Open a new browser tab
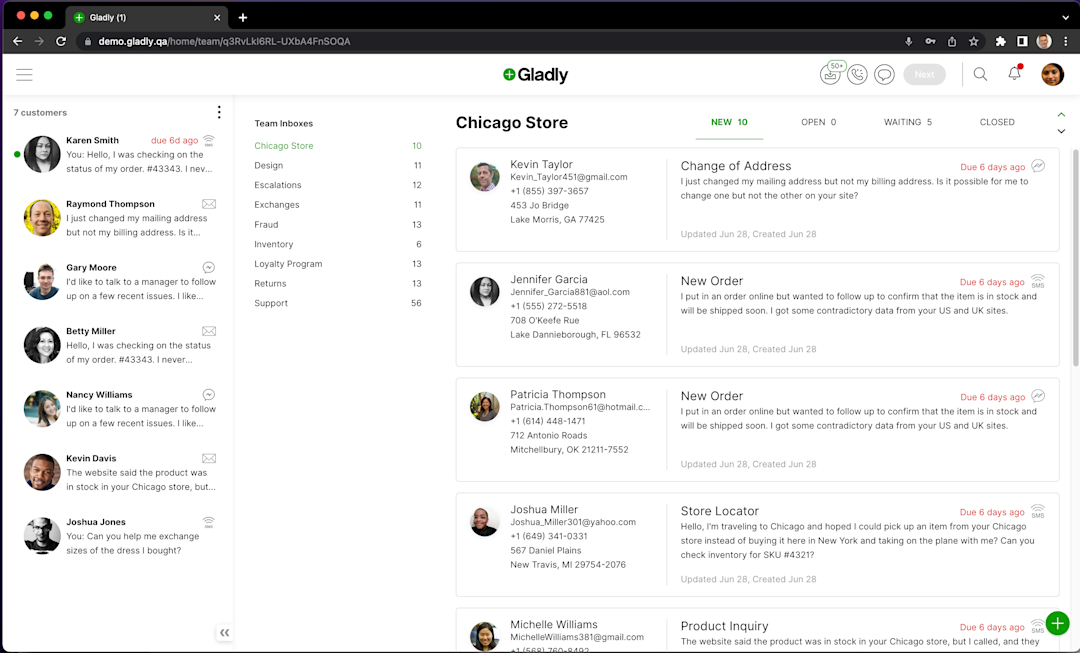Image resolution: width=1080 pixels, height=653 pixels. pyautogui.click(x=242, y=17)
